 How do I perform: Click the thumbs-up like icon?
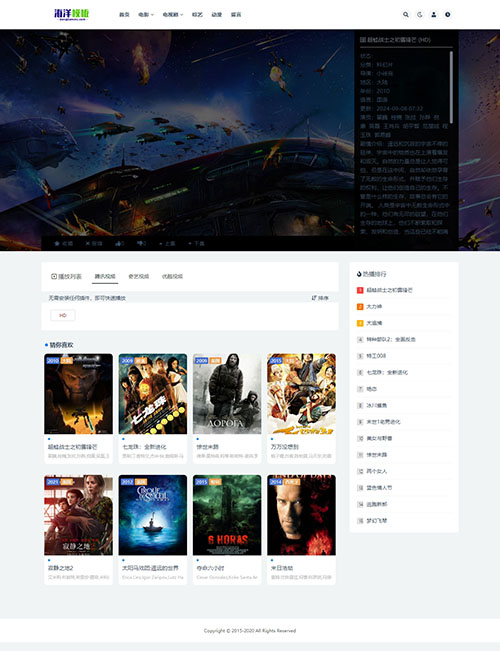120,244
